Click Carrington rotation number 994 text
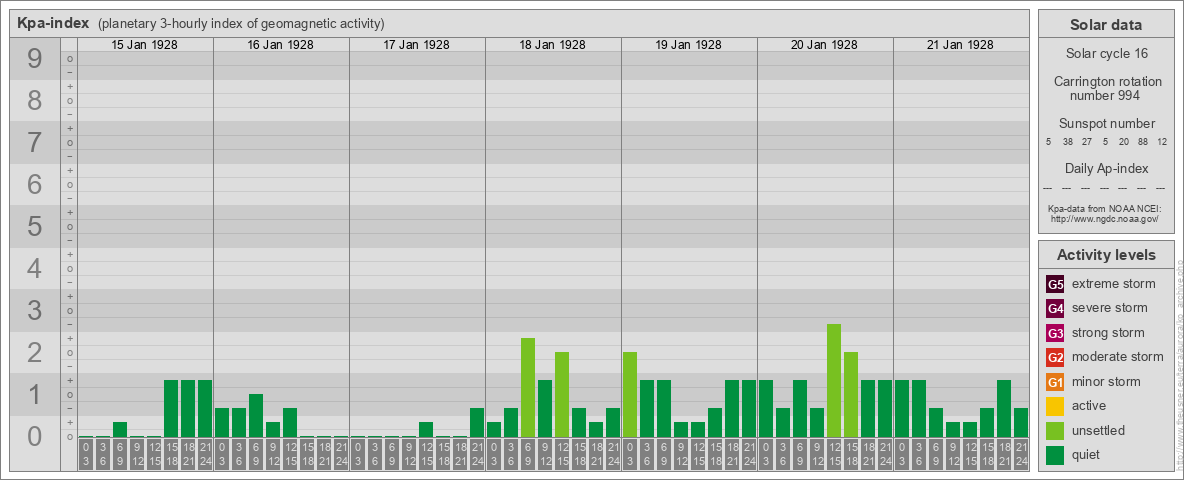The image size is (1184, 480). (1106, 88)
